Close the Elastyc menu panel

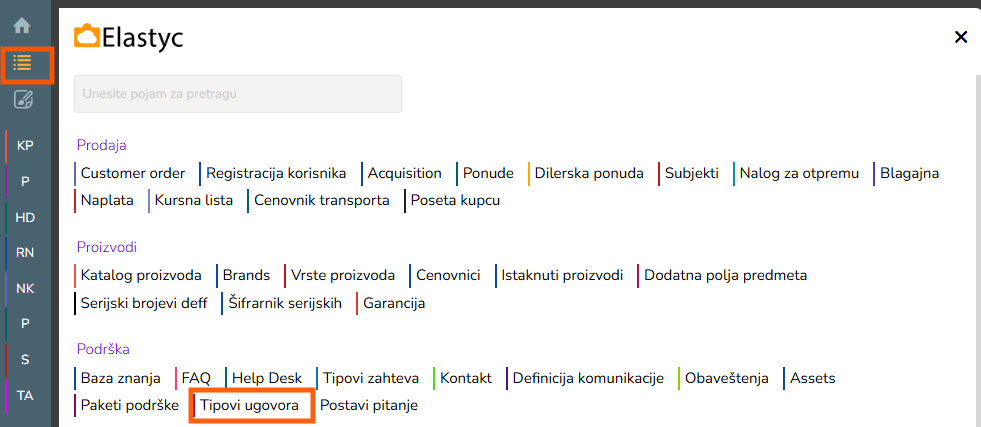click(961, 37)
